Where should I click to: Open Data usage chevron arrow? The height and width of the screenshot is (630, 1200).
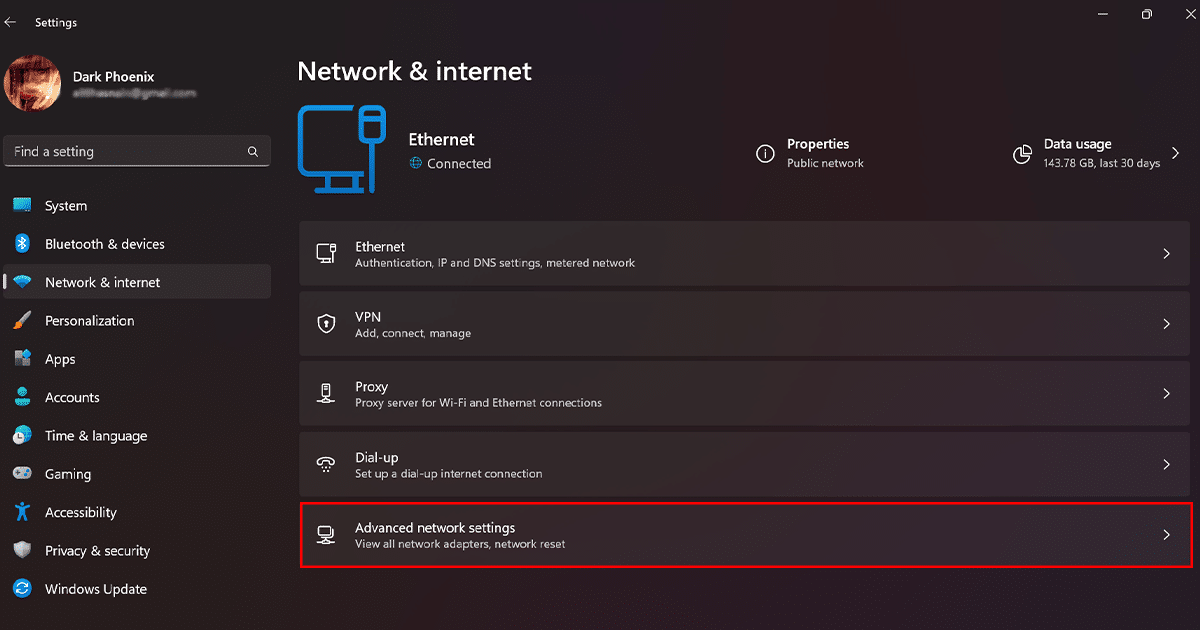[1175, 154]
